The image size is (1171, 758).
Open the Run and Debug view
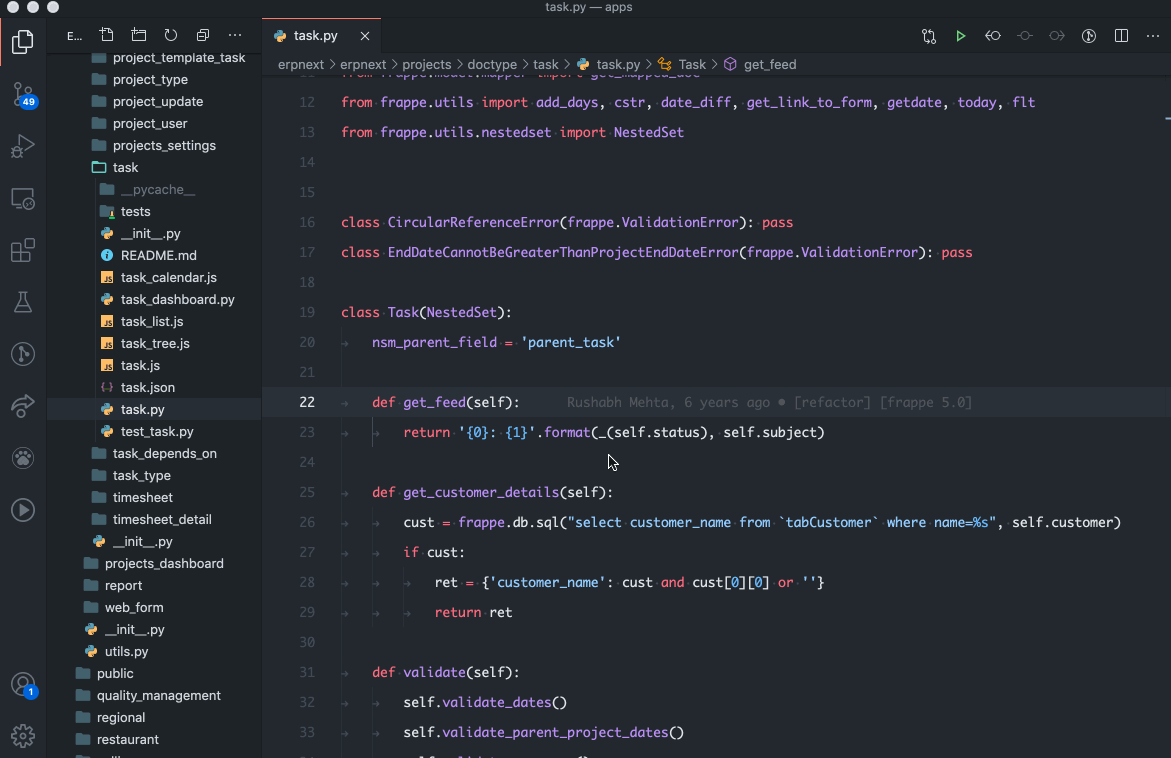pyautogui.click(x=23, y=147)
